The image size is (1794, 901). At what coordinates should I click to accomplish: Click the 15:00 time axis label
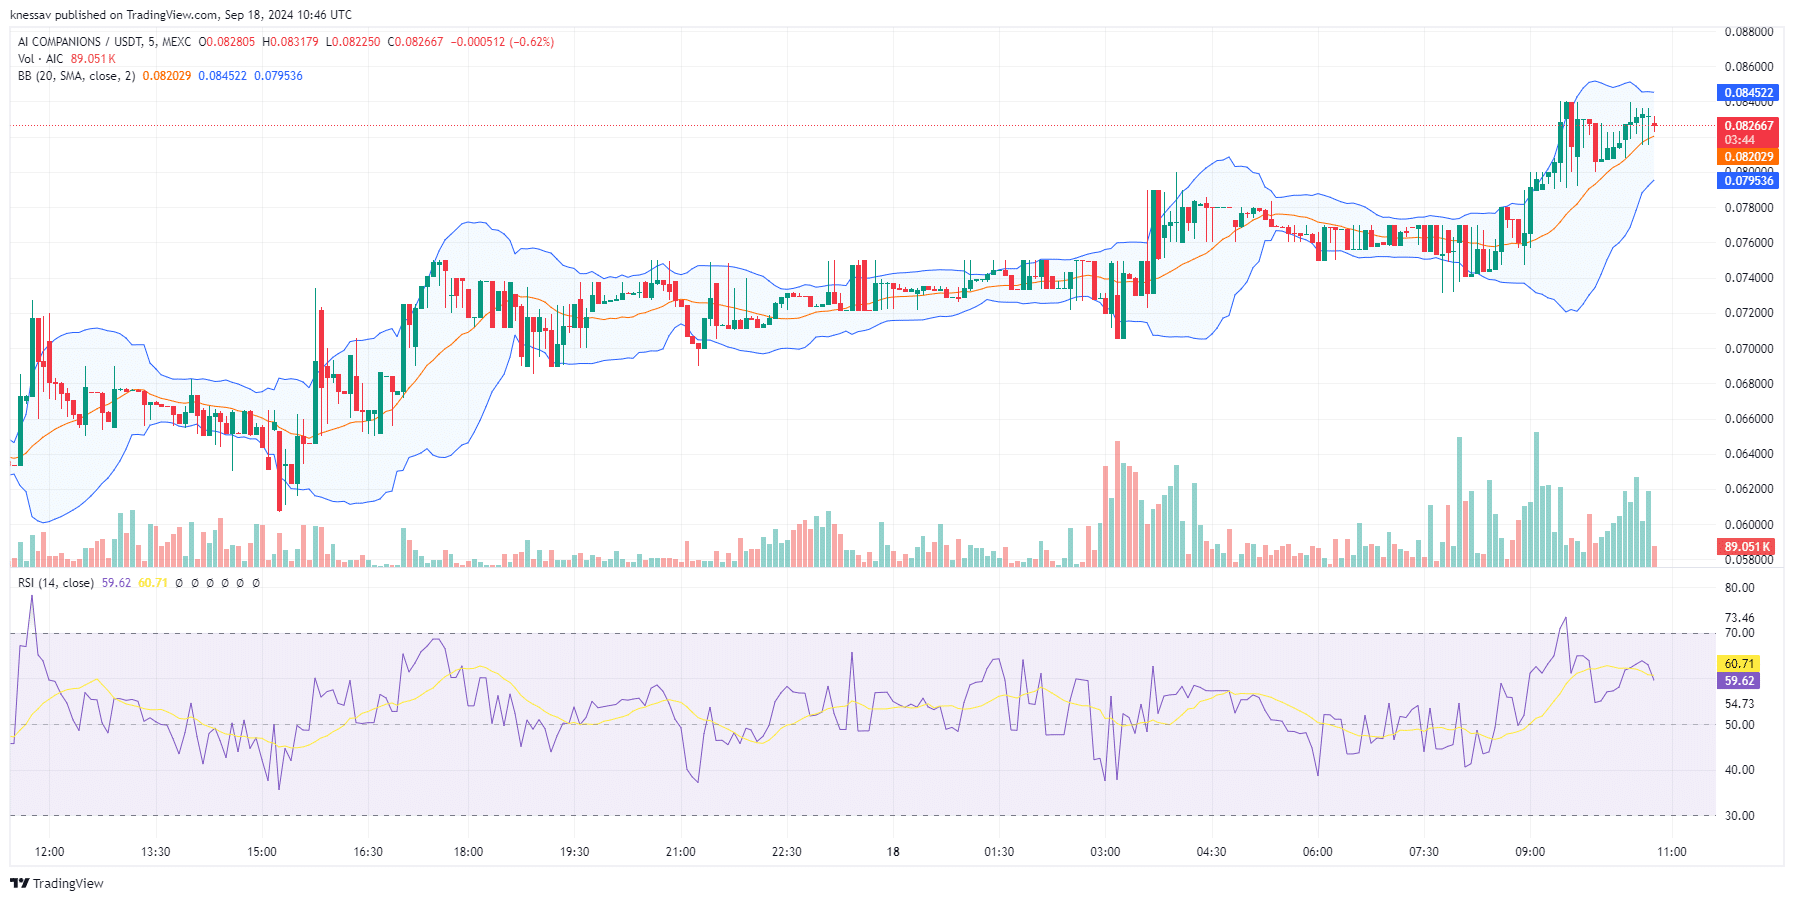pyautogui.click(x=262, y=852)
